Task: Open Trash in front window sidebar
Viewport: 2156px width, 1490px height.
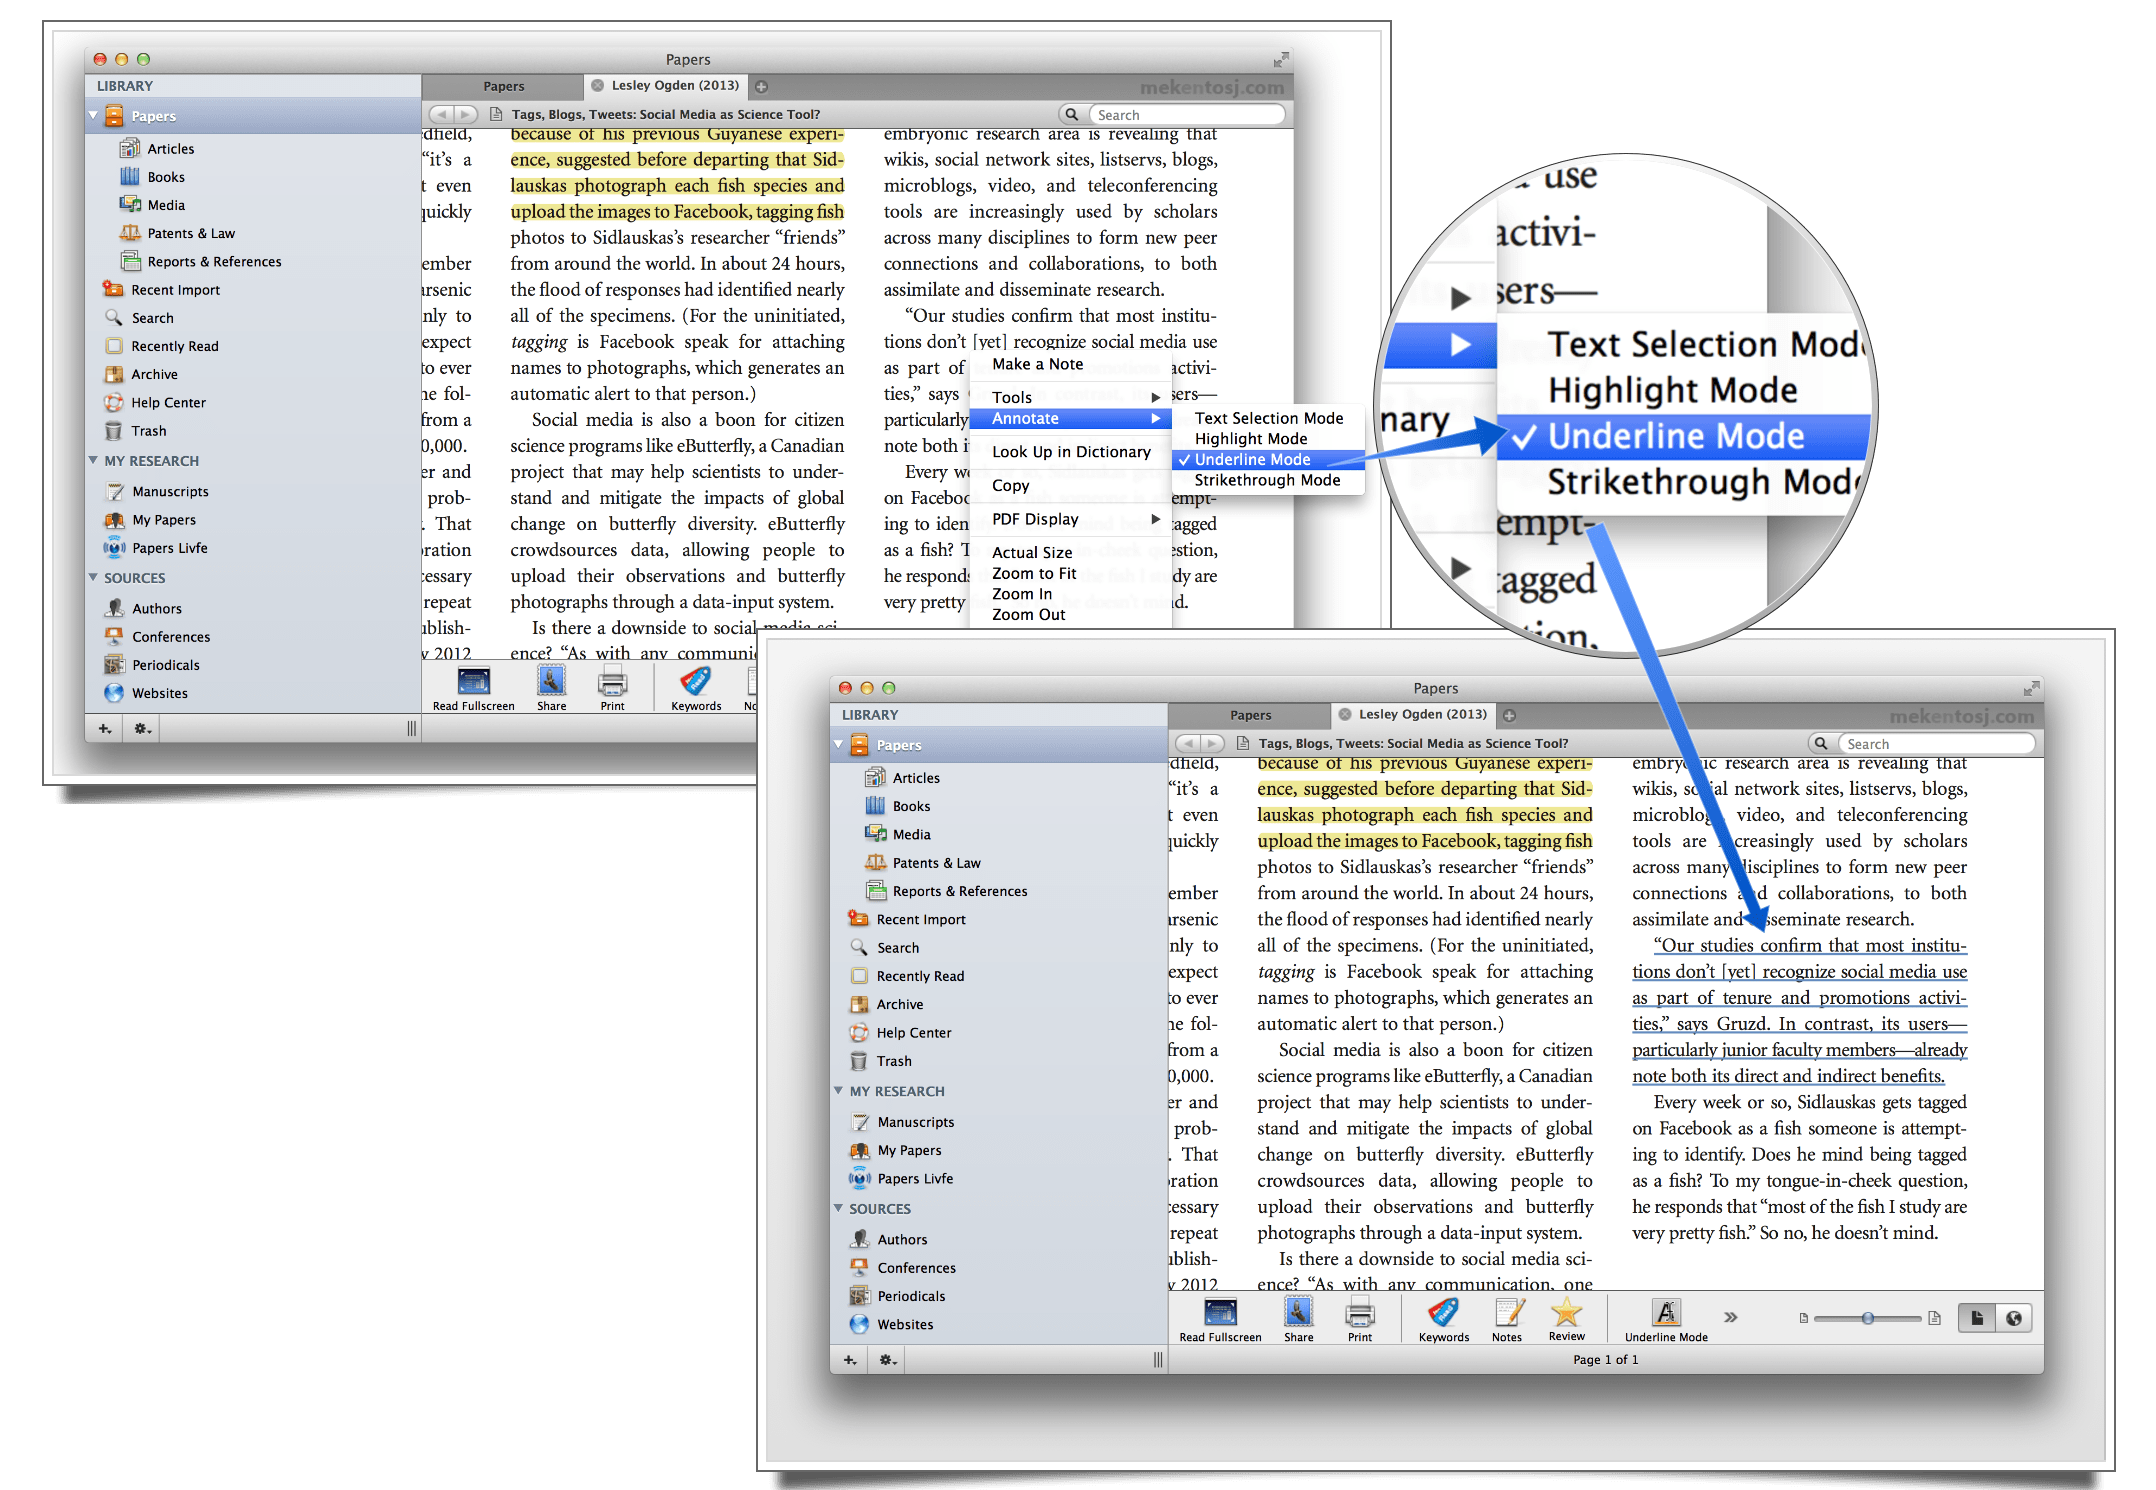Action: (893, 1060)
